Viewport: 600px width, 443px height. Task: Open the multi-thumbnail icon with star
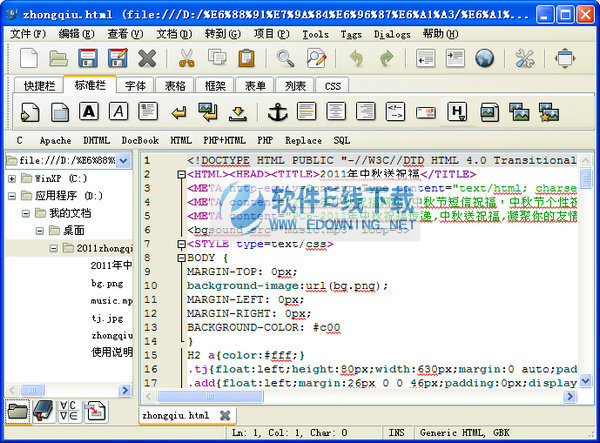tap(549, 112)
